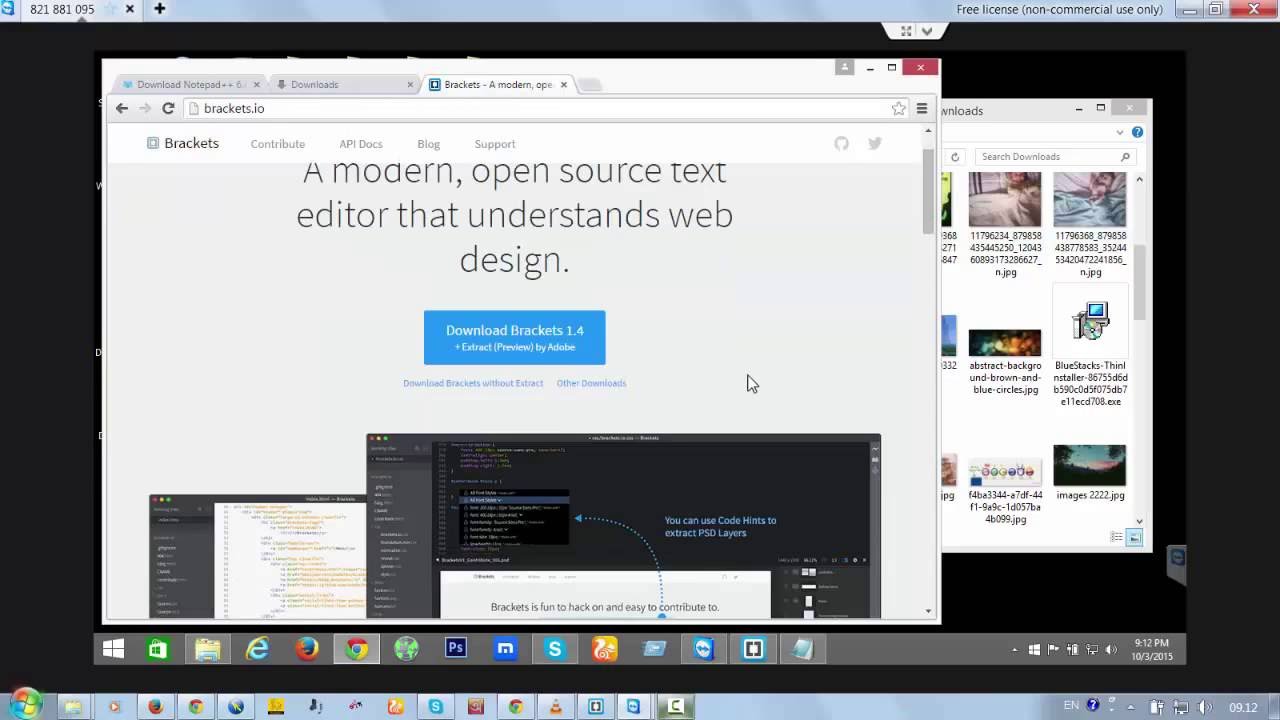Click Download Brackets 1.4 button
1280x720 pixels.
pos(514,337)
